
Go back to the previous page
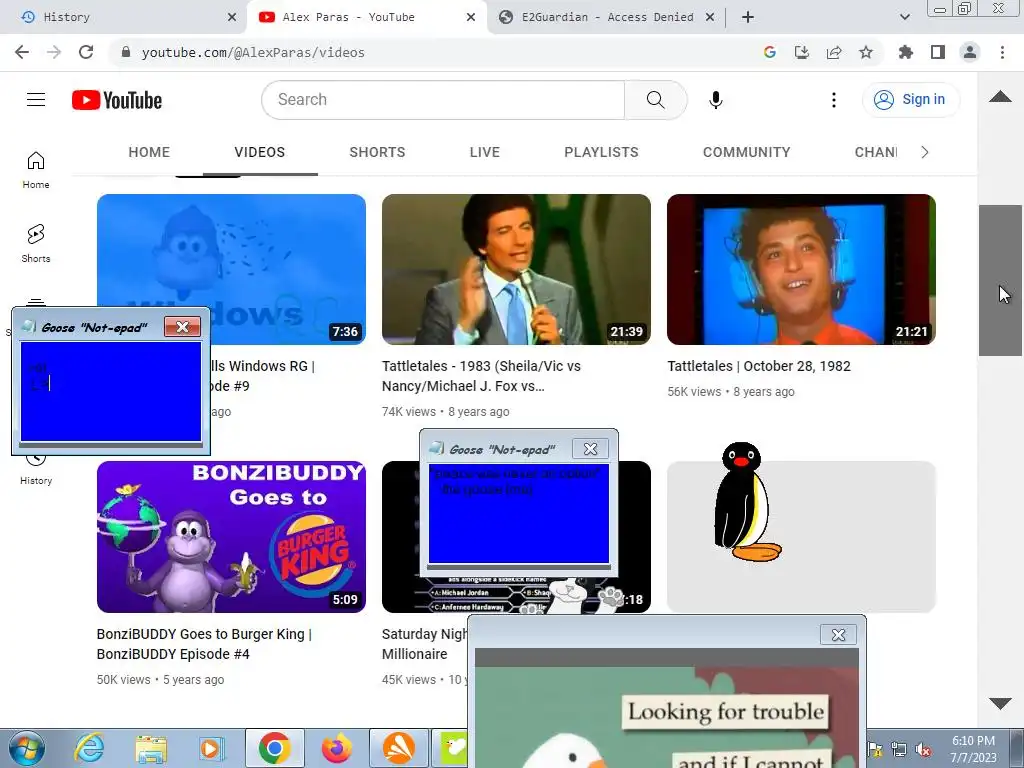pos(22,52)
